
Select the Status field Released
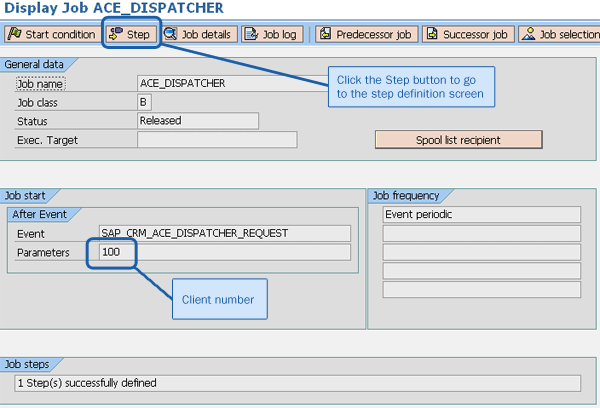(198, 121)
